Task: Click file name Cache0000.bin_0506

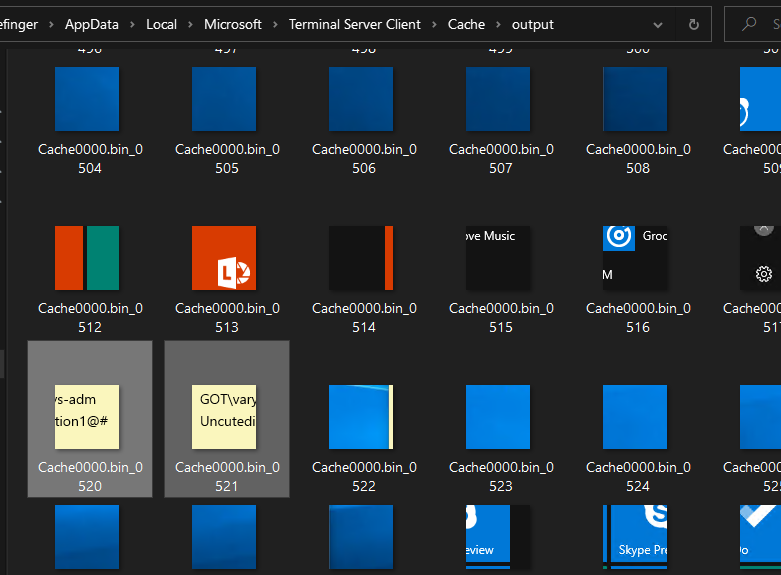Action: tap(364, 159)
